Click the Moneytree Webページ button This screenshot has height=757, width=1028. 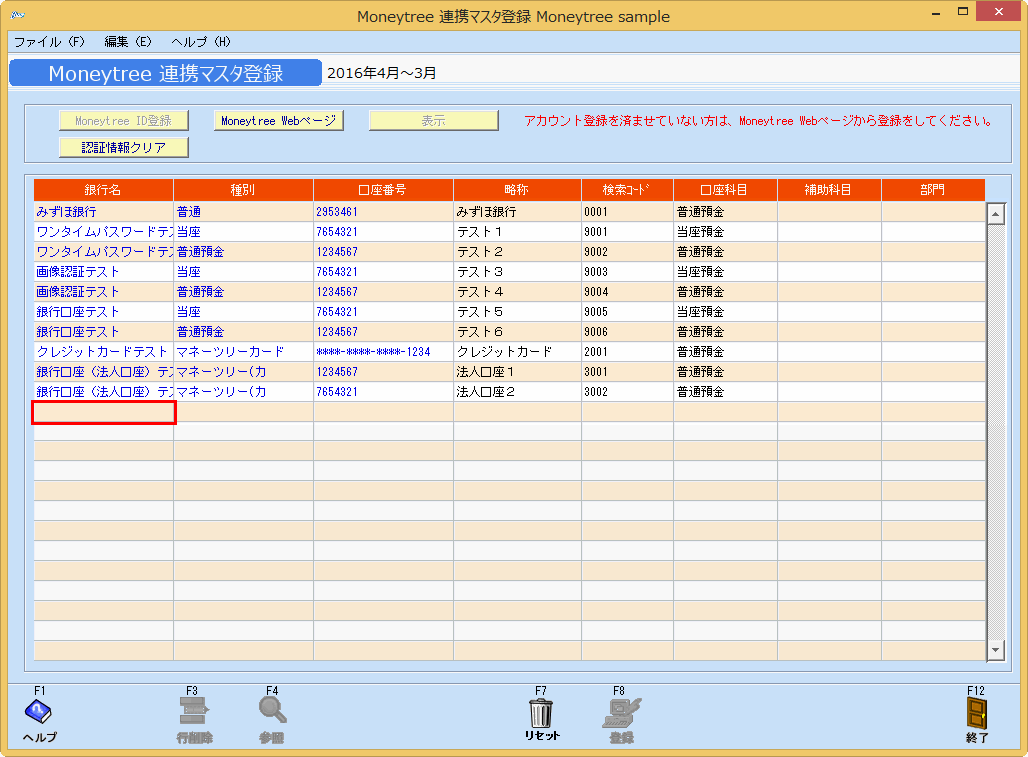pos(278,119)
